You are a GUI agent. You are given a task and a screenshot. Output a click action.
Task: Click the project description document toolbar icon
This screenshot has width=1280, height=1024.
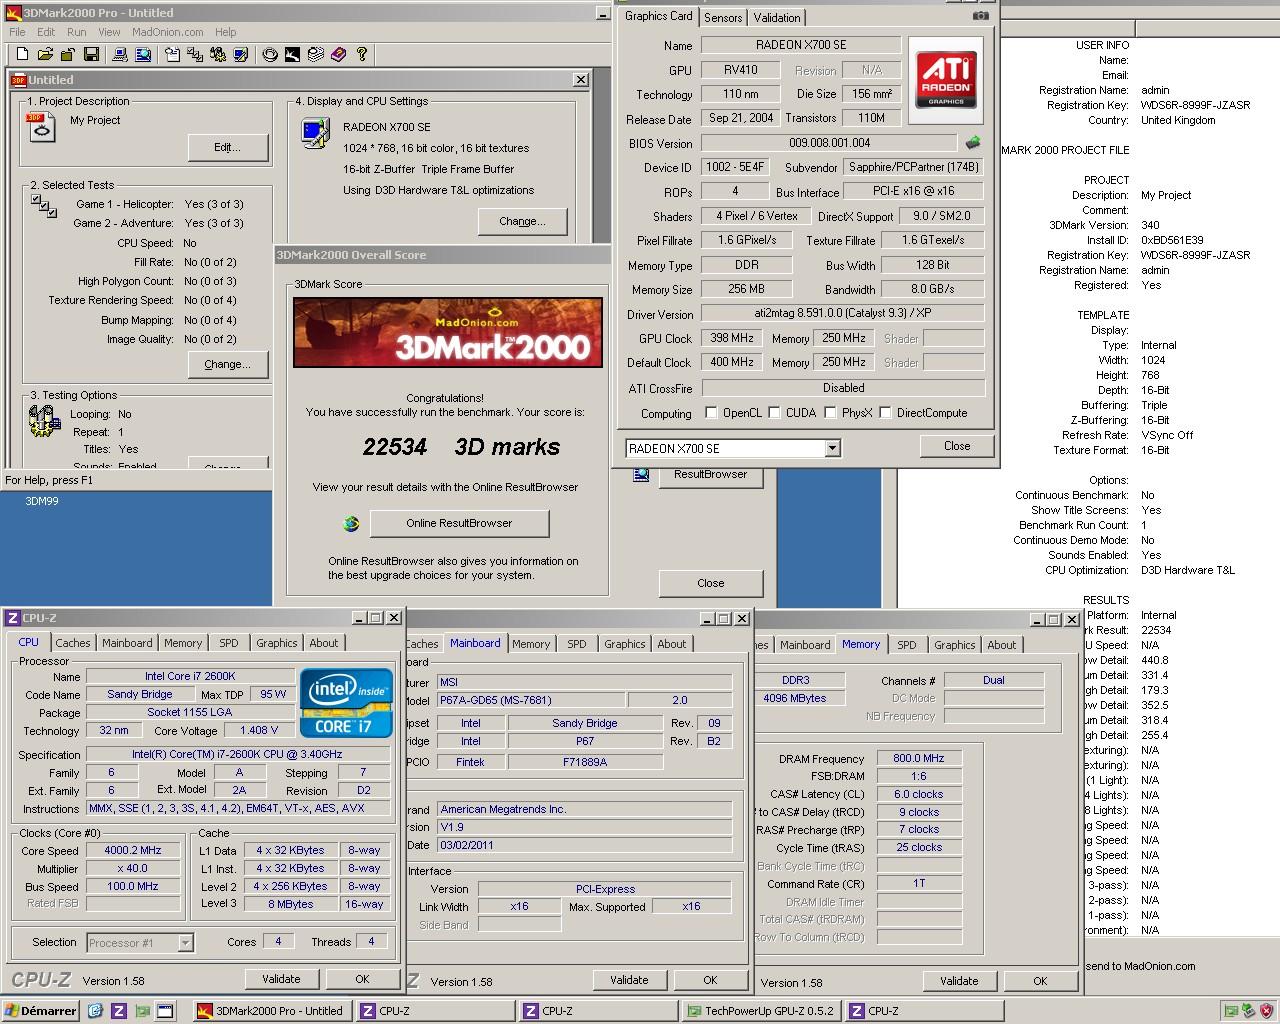pos(172,54)
